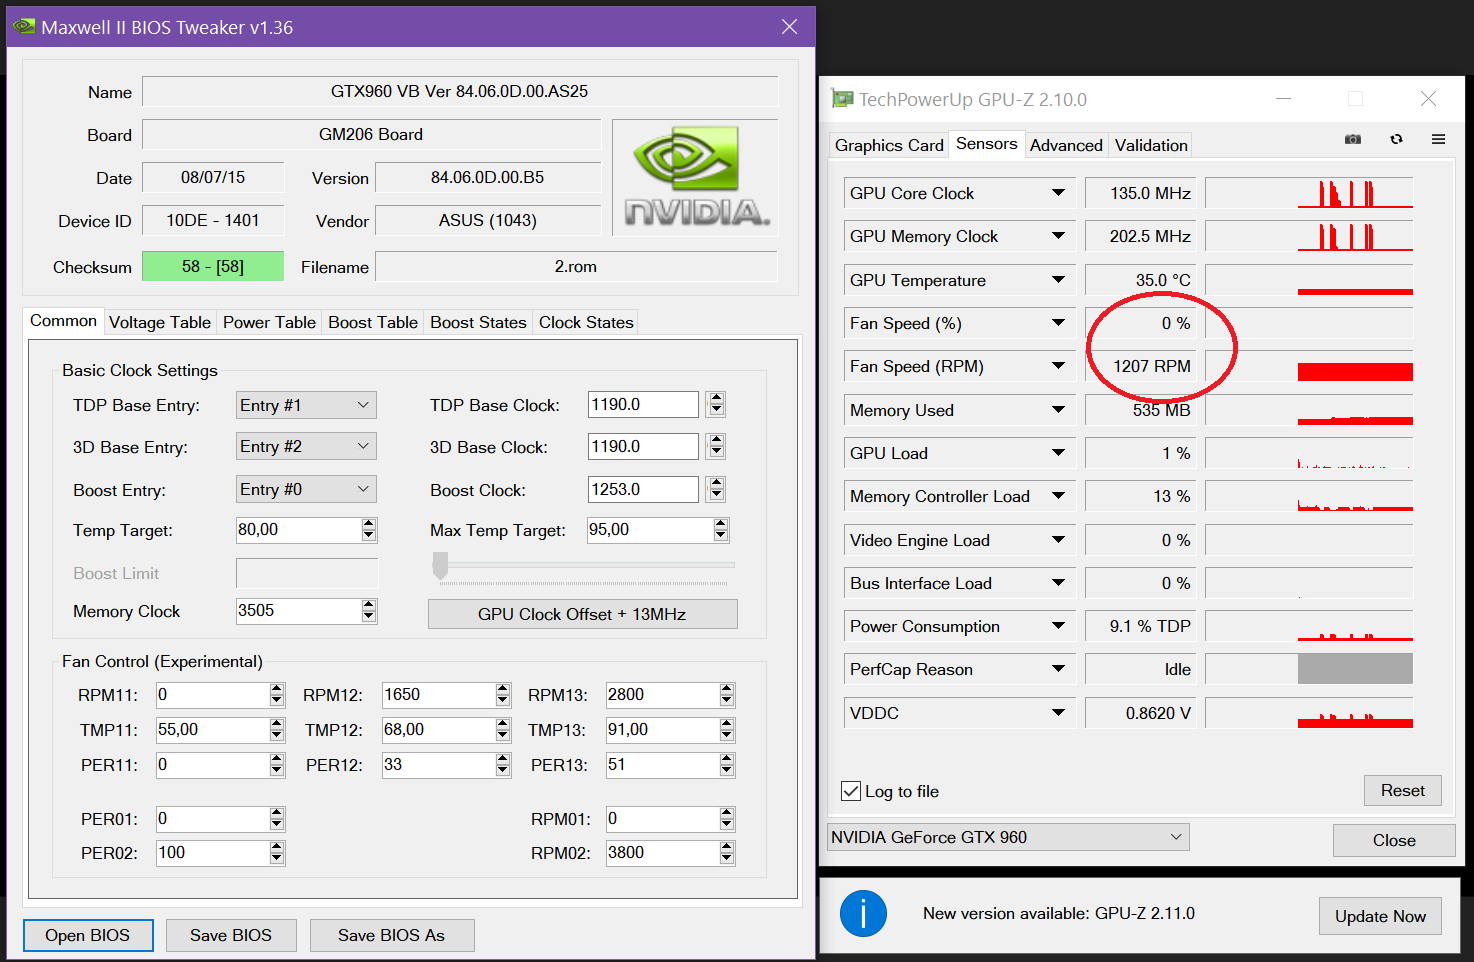Click the Fan Speed (RPM) history graph

(x=1309, y=366)
